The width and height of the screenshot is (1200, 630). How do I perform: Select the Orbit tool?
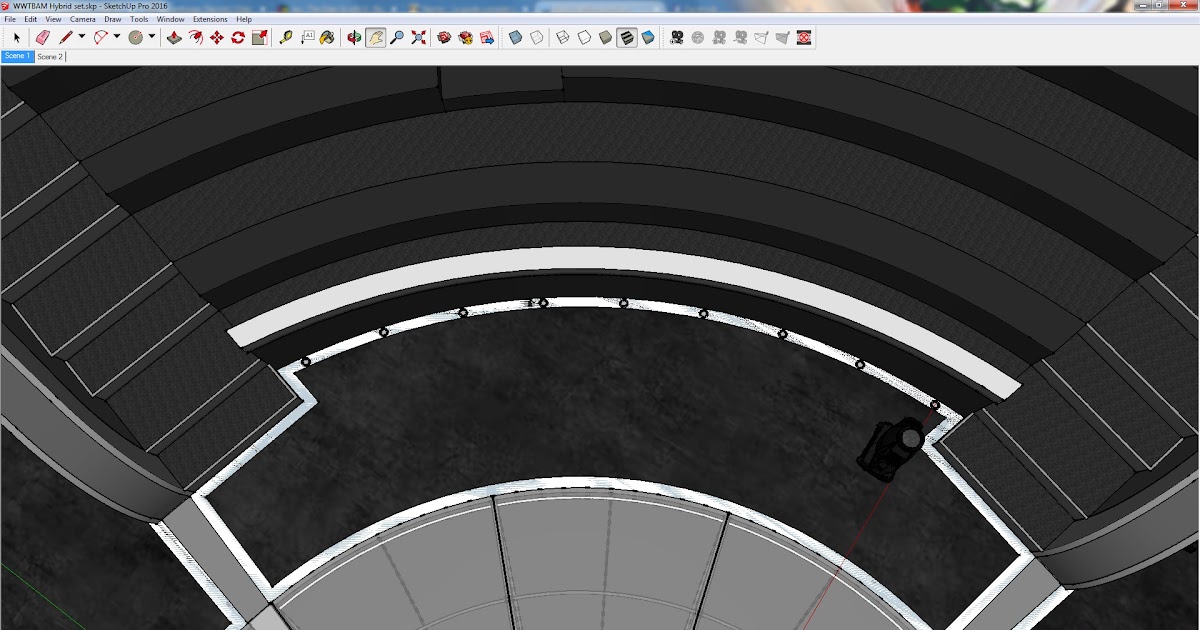354,38
